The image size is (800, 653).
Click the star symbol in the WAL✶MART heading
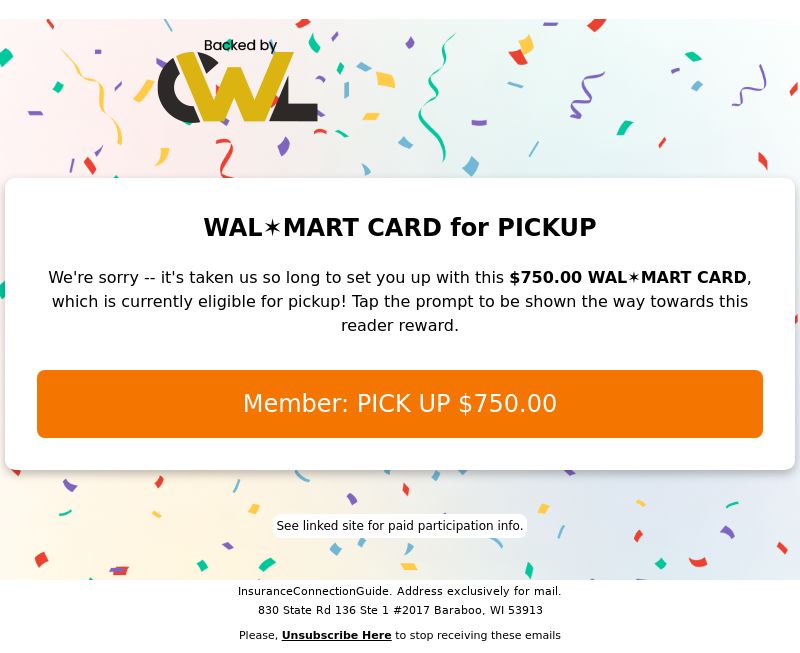(272, 228)
